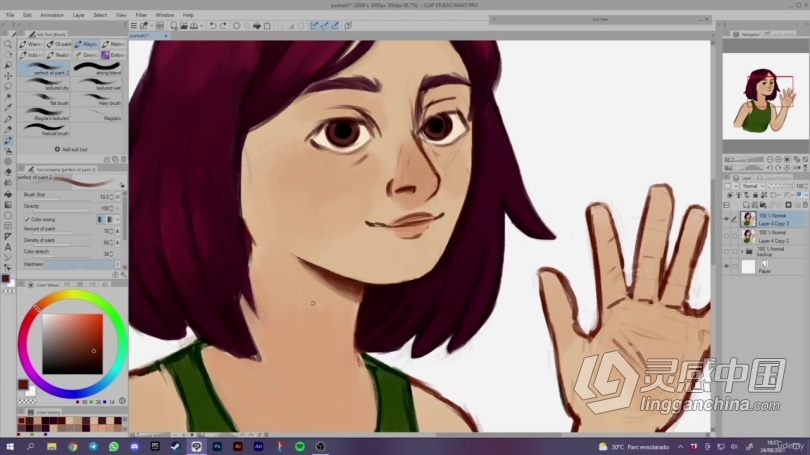The height and width of the screenshot is (455, 810).
Task: Show Layer 4 Copy 2 visibility eye
Action: point(727,237)
